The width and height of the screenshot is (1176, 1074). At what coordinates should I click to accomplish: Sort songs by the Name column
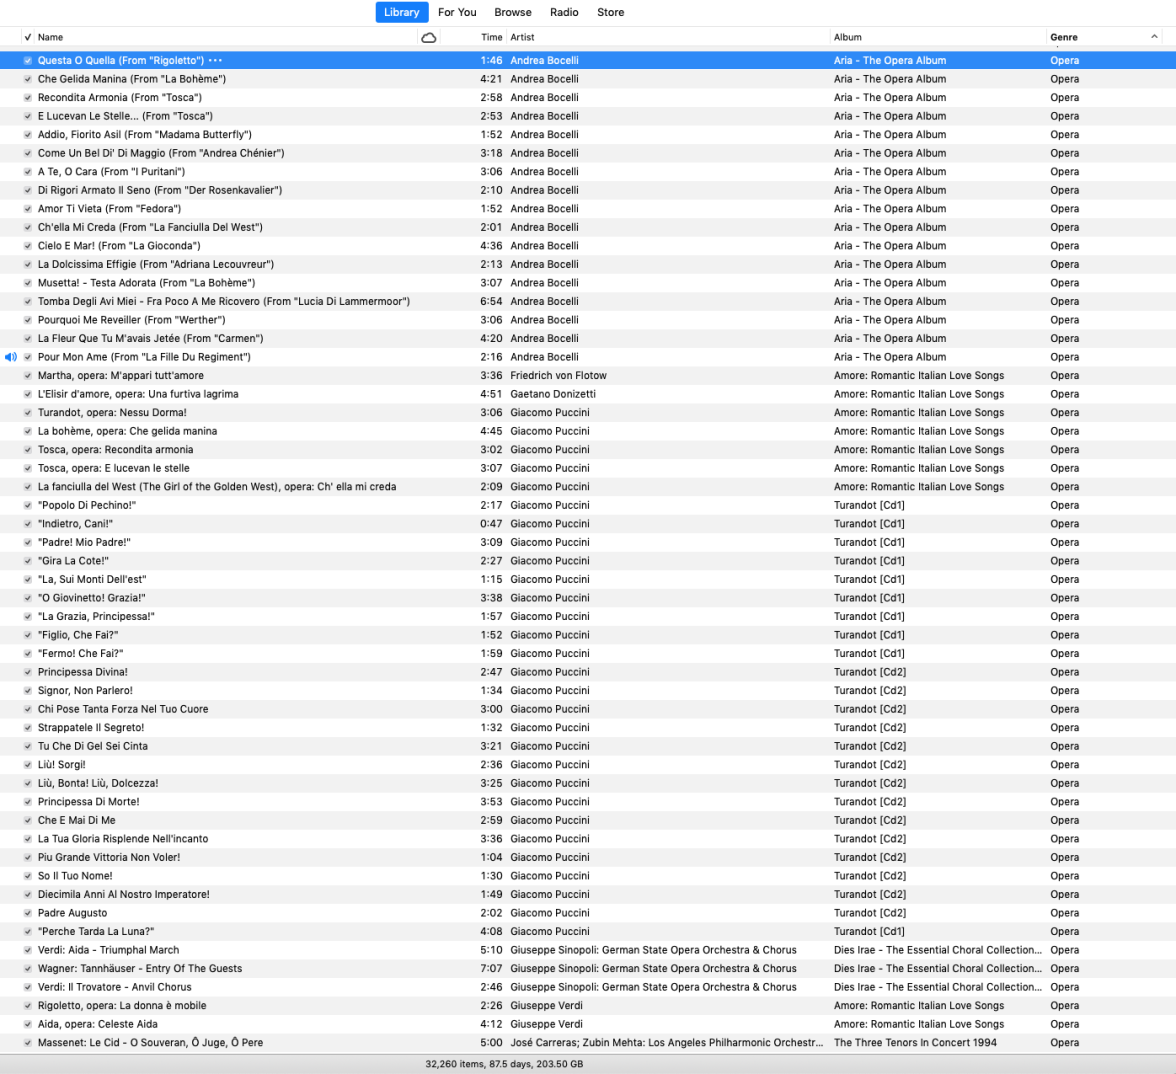tap(48, 37)
